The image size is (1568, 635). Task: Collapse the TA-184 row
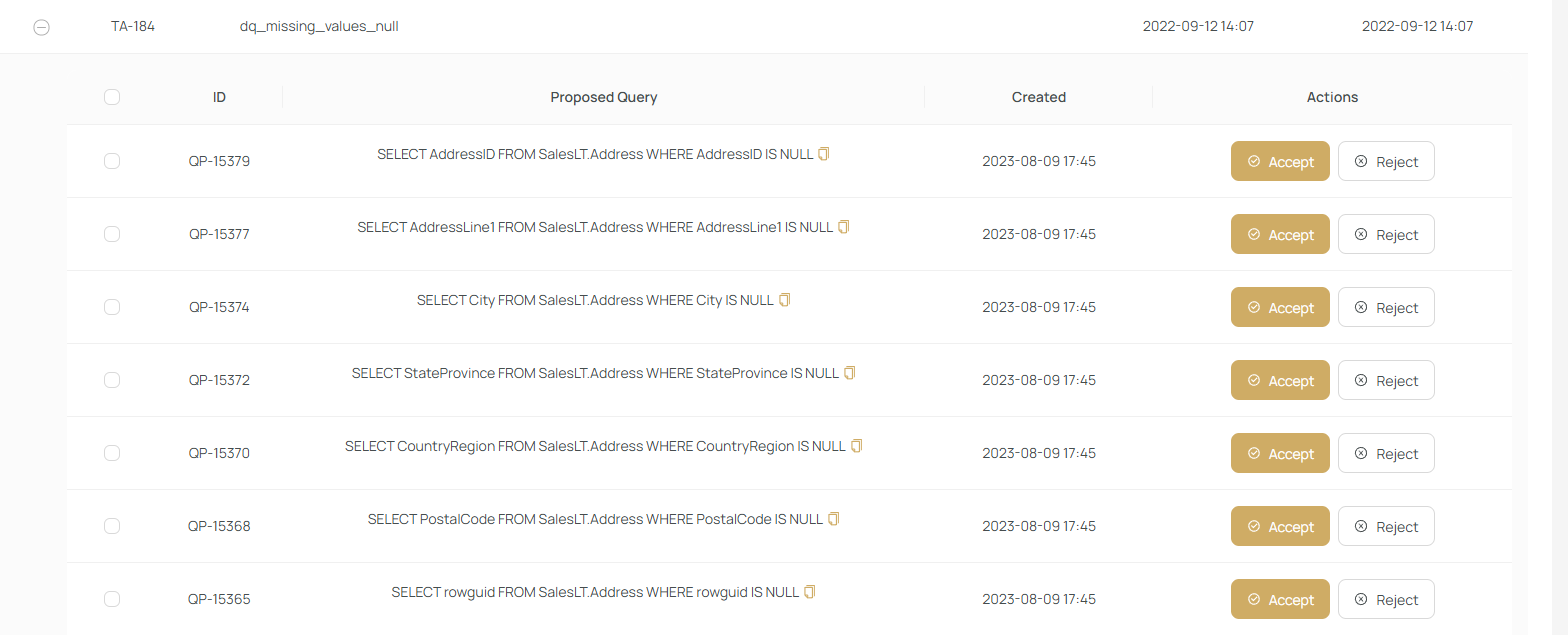click(42, 28)
